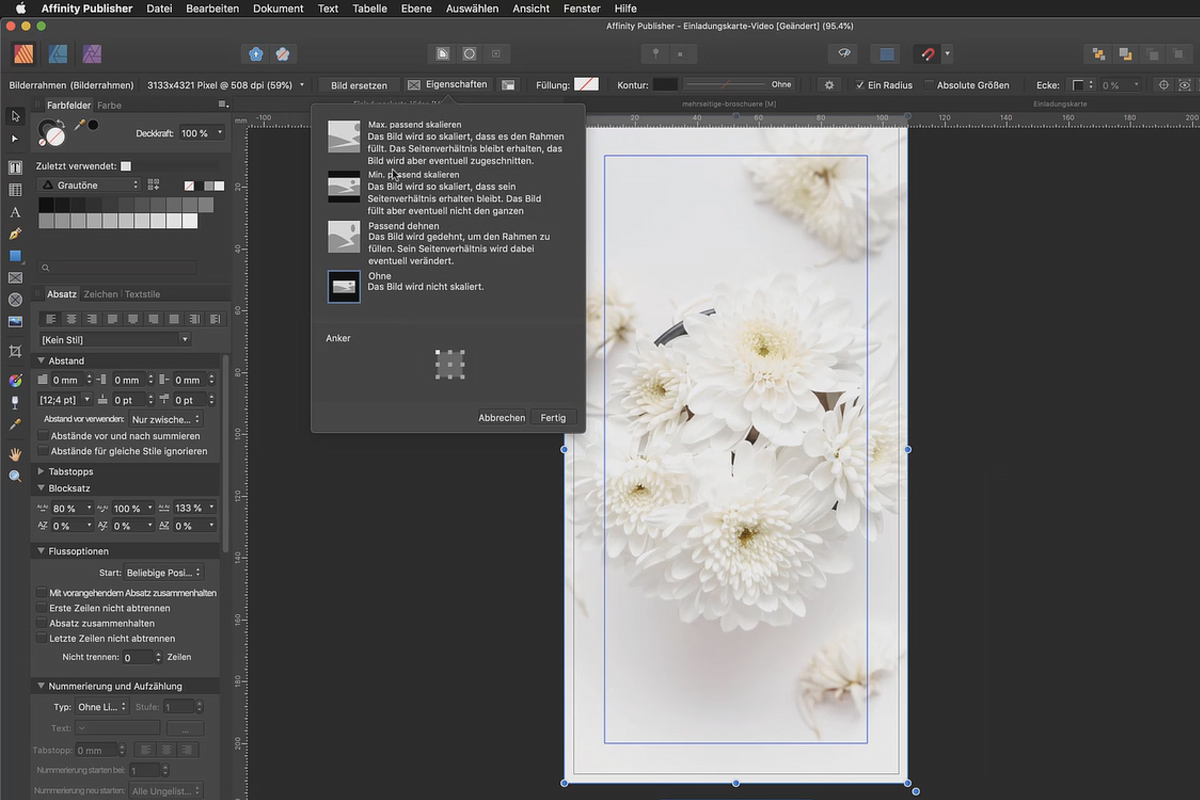The height and width of the screenshot is (800, 1200).
Task: Open the Ebene menu
Action: coord(416,8)
